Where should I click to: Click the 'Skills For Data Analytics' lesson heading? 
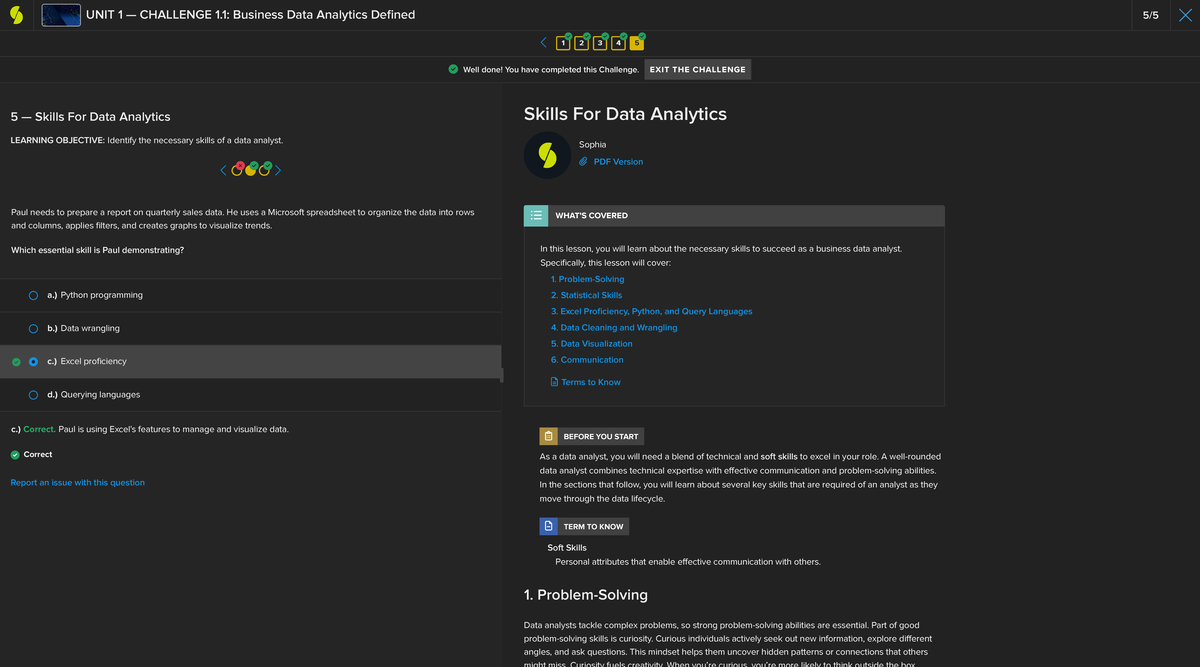click(x=625, y=113)
